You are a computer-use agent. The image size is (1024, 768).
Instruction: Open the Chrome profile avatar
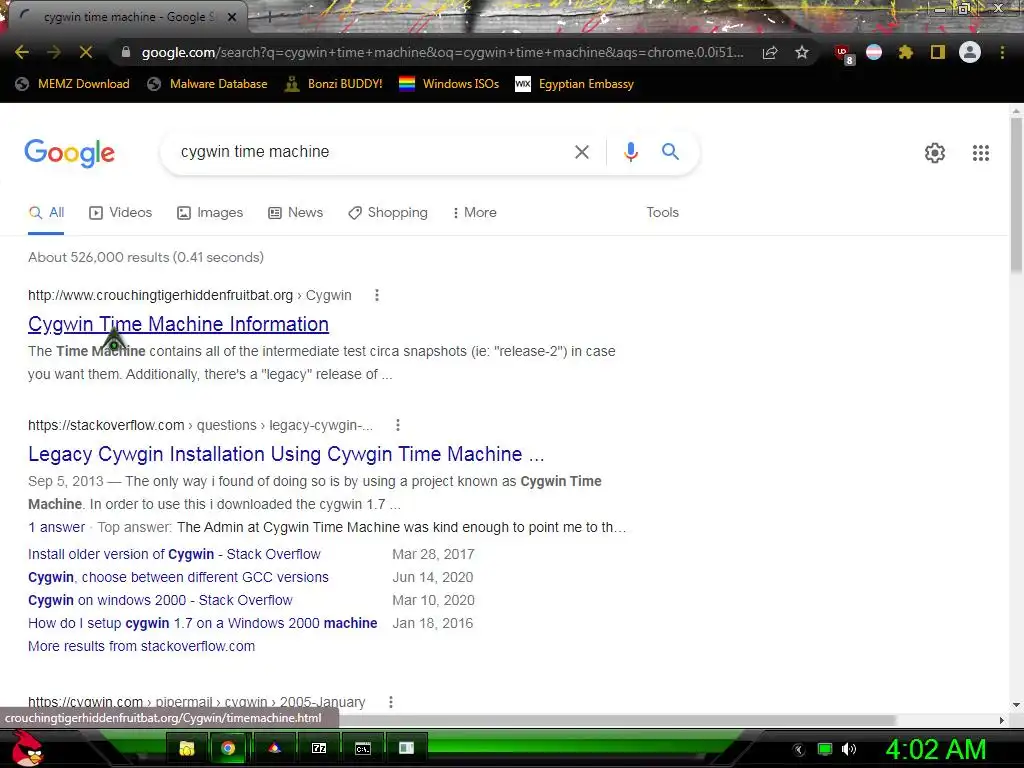pos(970,52)
